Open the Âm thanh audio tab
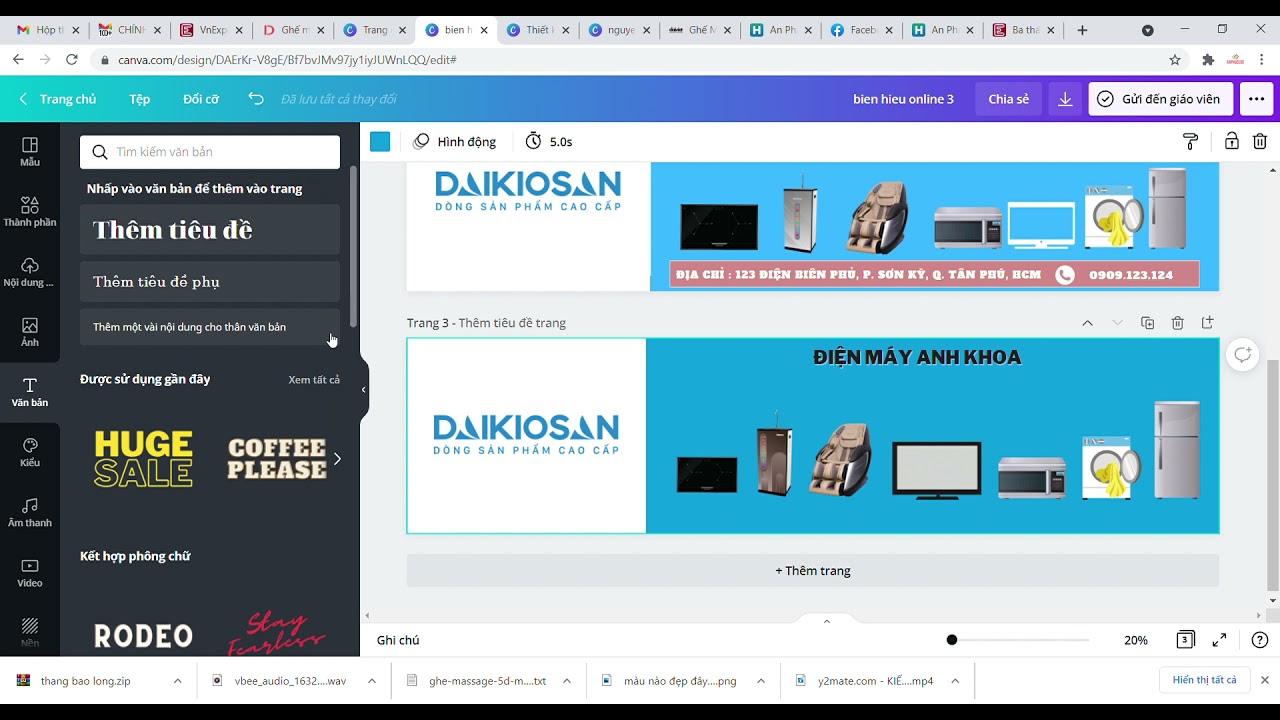The height and width of the screenshot is (720, 1280). pos(30,512)
